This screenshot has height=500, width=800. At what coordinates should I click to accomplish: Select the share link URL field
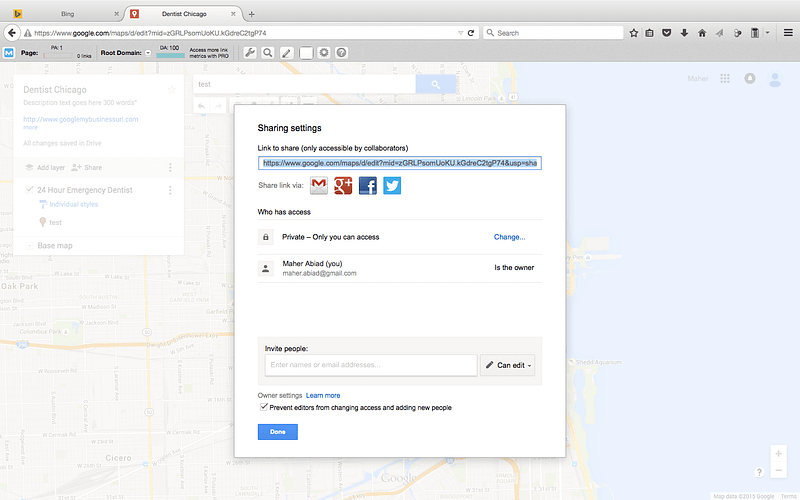pos(399,163)
